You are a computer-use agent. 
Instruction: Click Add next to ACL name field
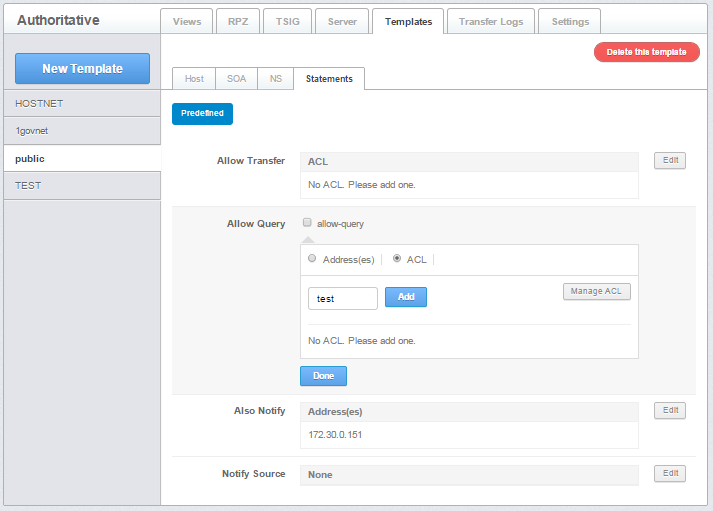pyautogui.click(x=406, y=297)
